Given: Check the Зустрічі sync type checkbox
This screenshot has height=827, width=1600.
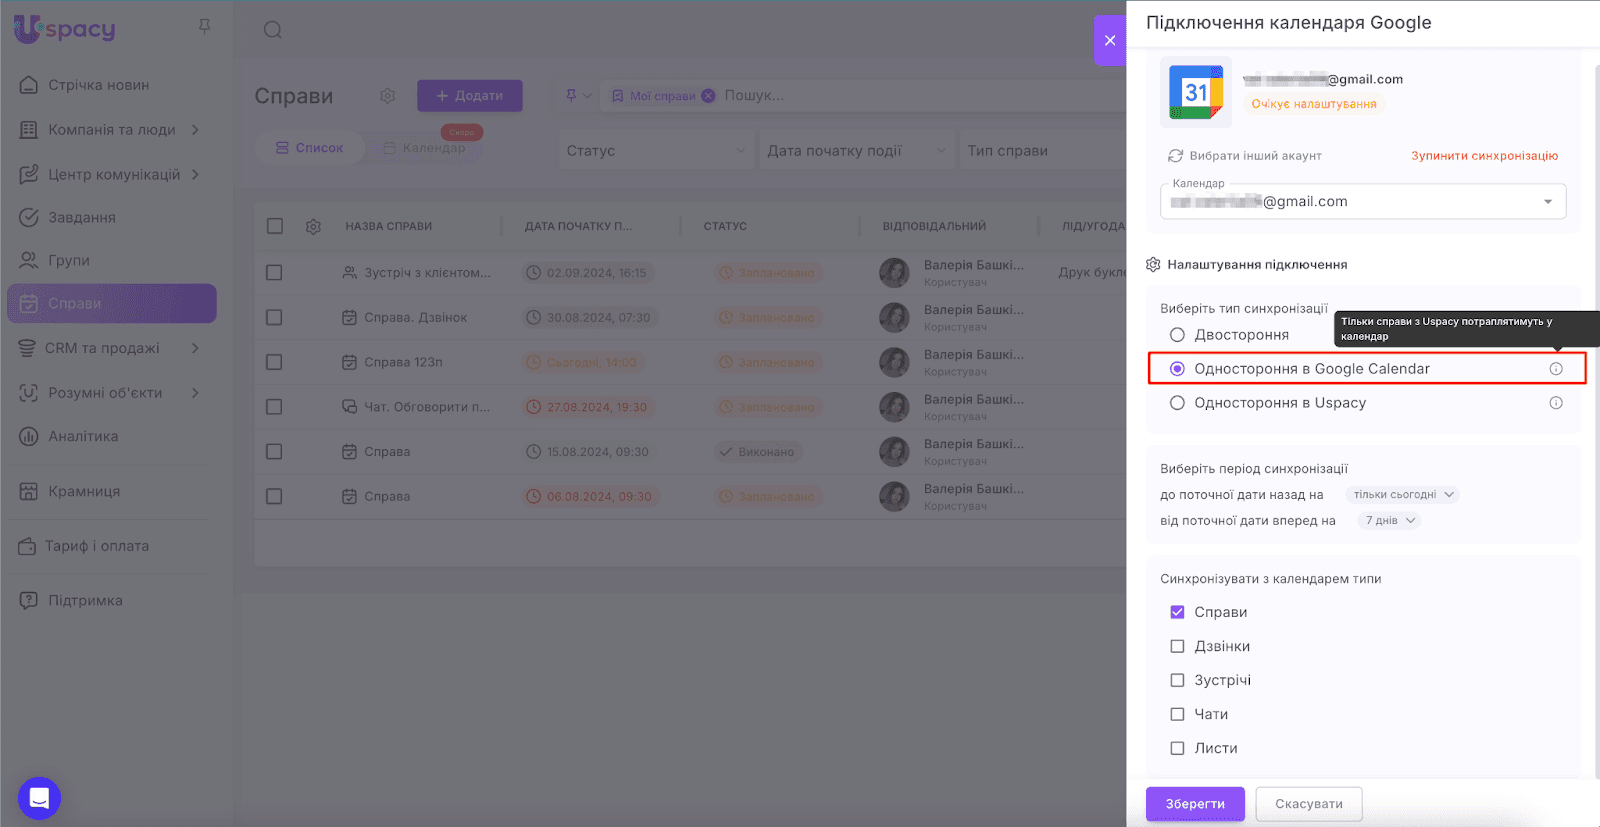Looking at the screenshot, I should [x=1177, y=680].
